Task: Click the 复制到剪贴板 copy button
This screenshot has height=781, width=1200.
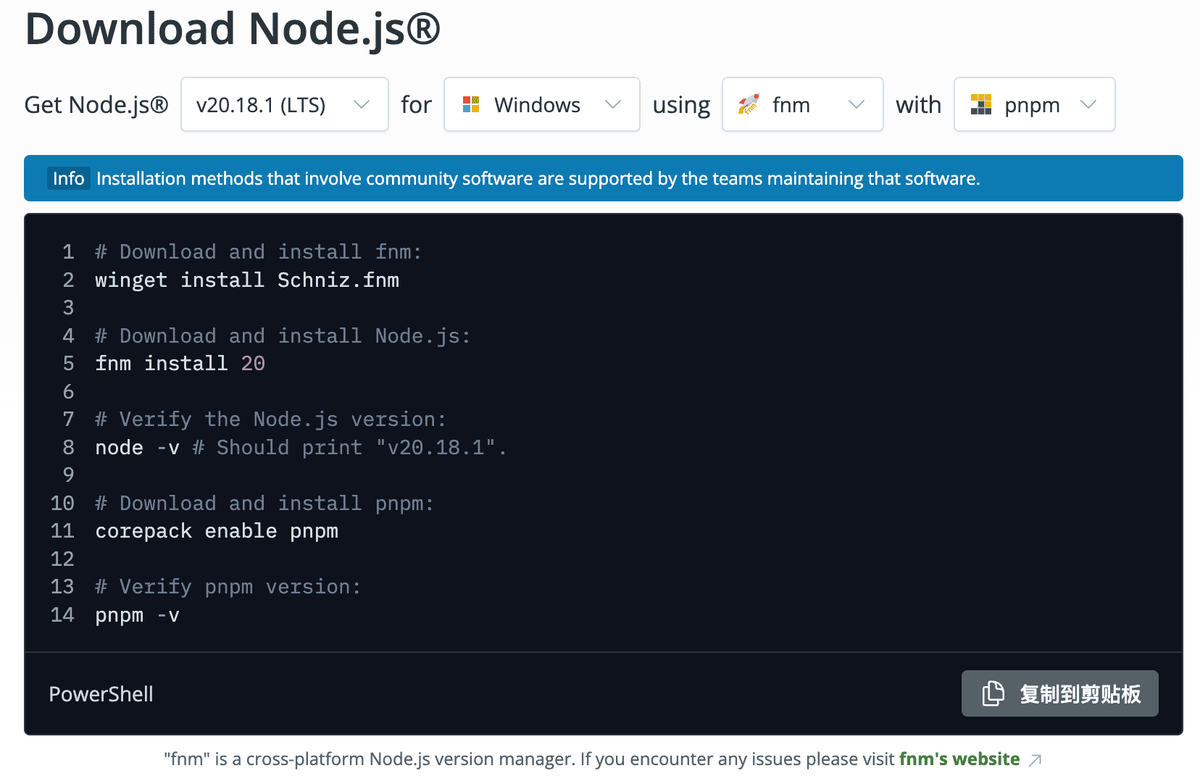Action: click(1060, 693)
